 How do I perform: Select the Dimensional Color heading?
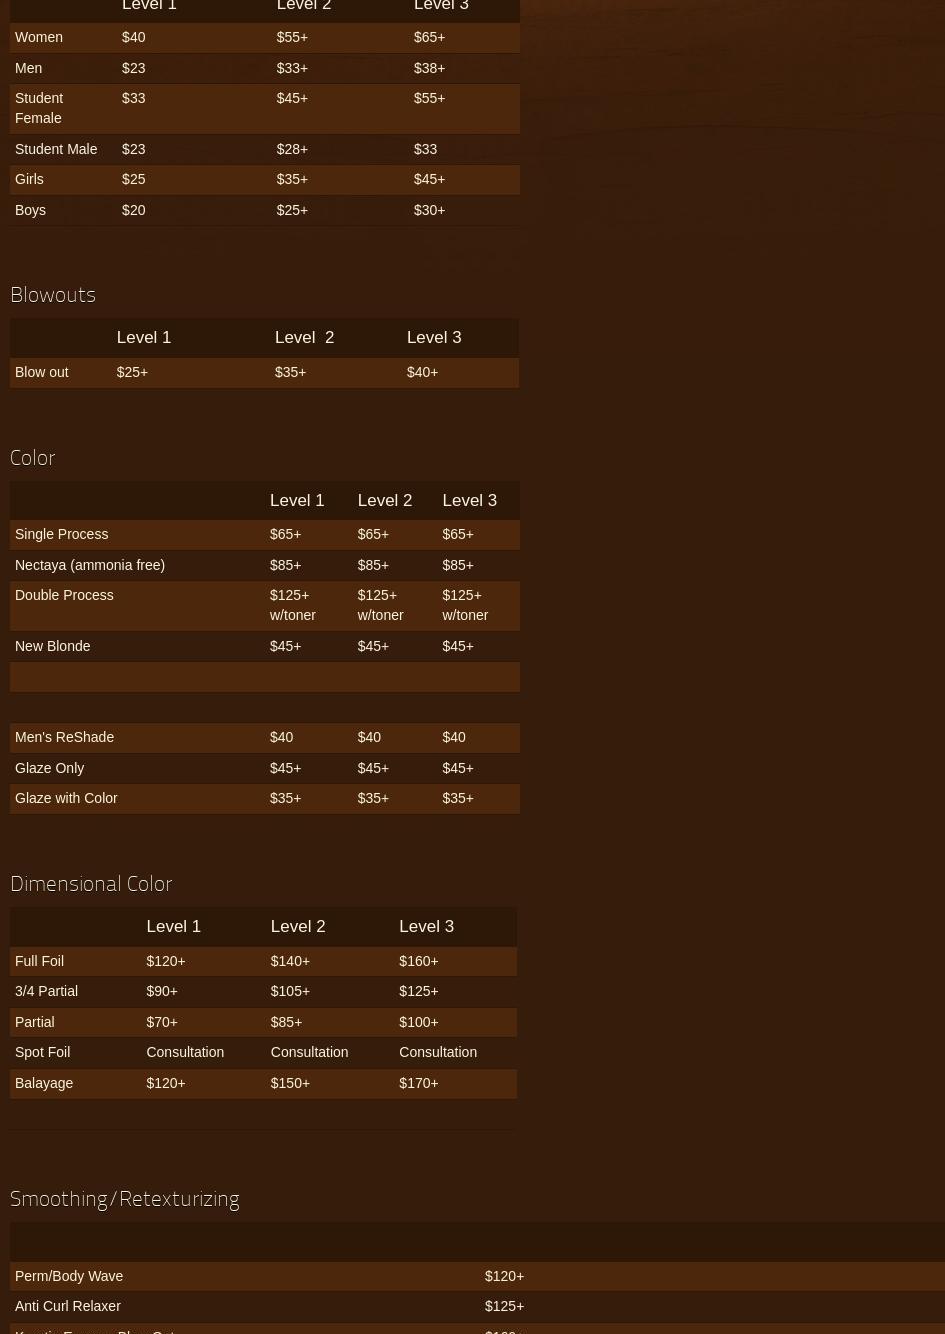pos(91,884)
